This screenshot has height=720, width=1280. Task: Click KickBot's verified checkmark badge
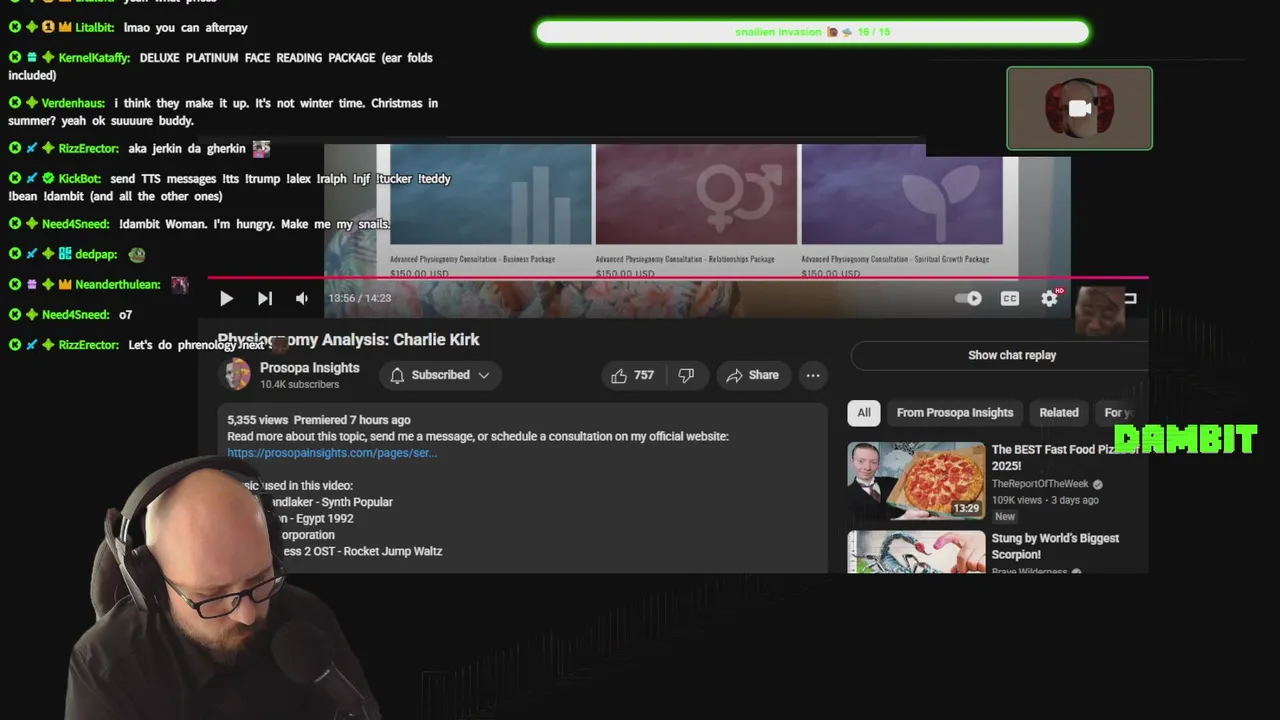click(x=48, y=179)
